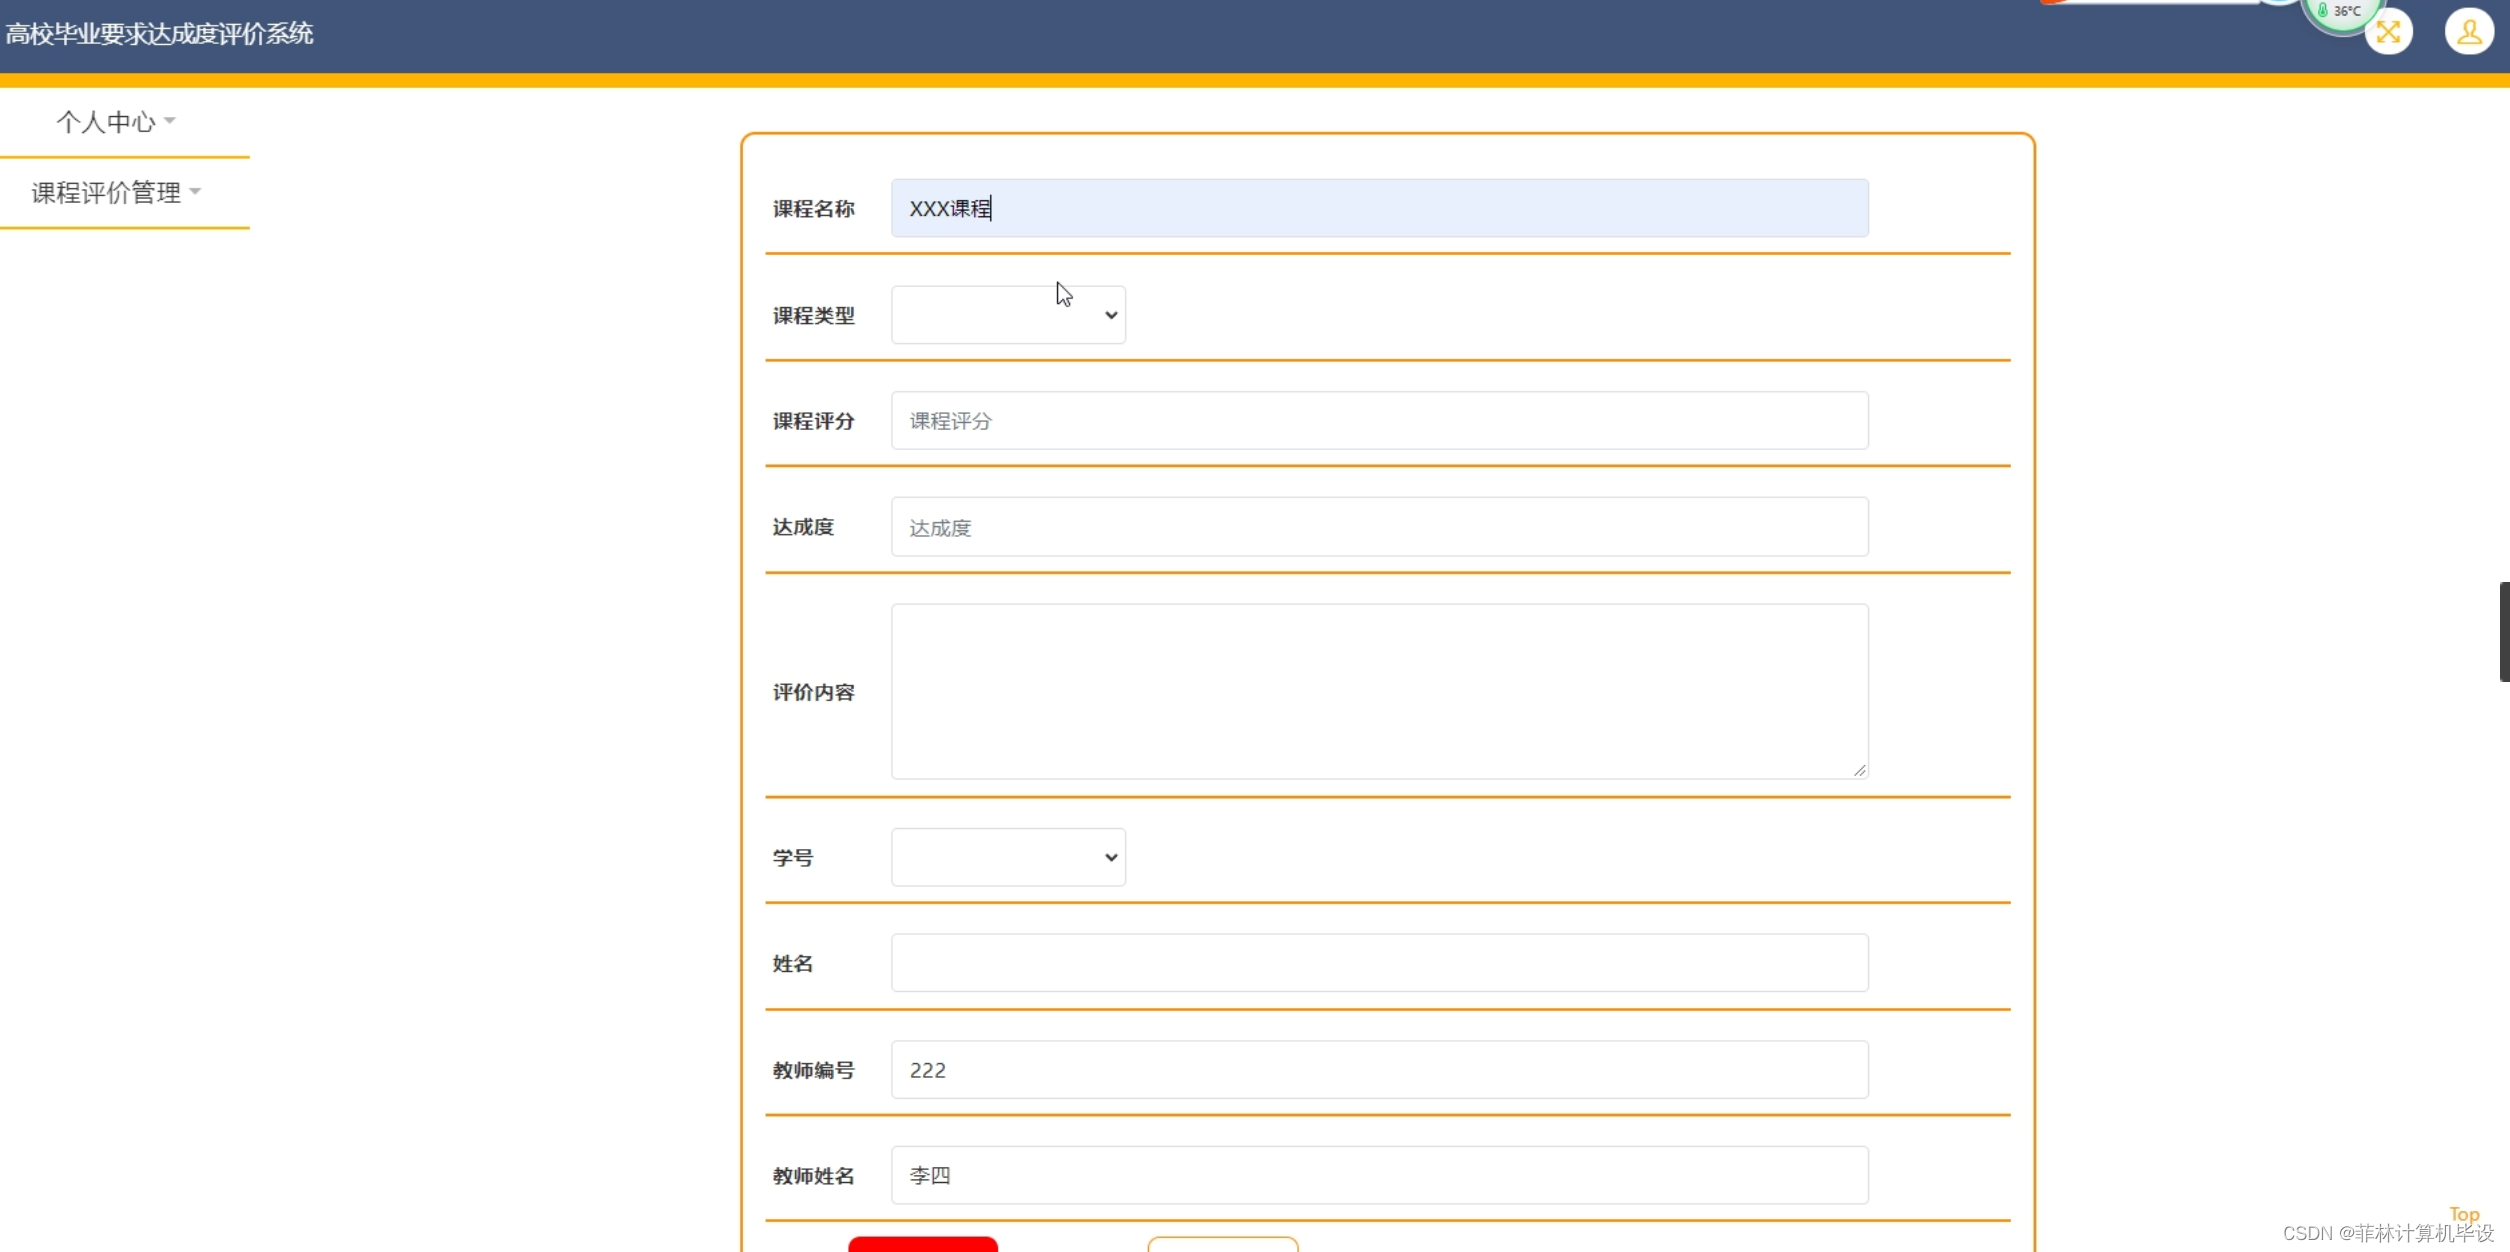Click into the 课程评分 input field
Image resolution: width=2510 pixels, height=1252 pixels.
click(1379, 421)
